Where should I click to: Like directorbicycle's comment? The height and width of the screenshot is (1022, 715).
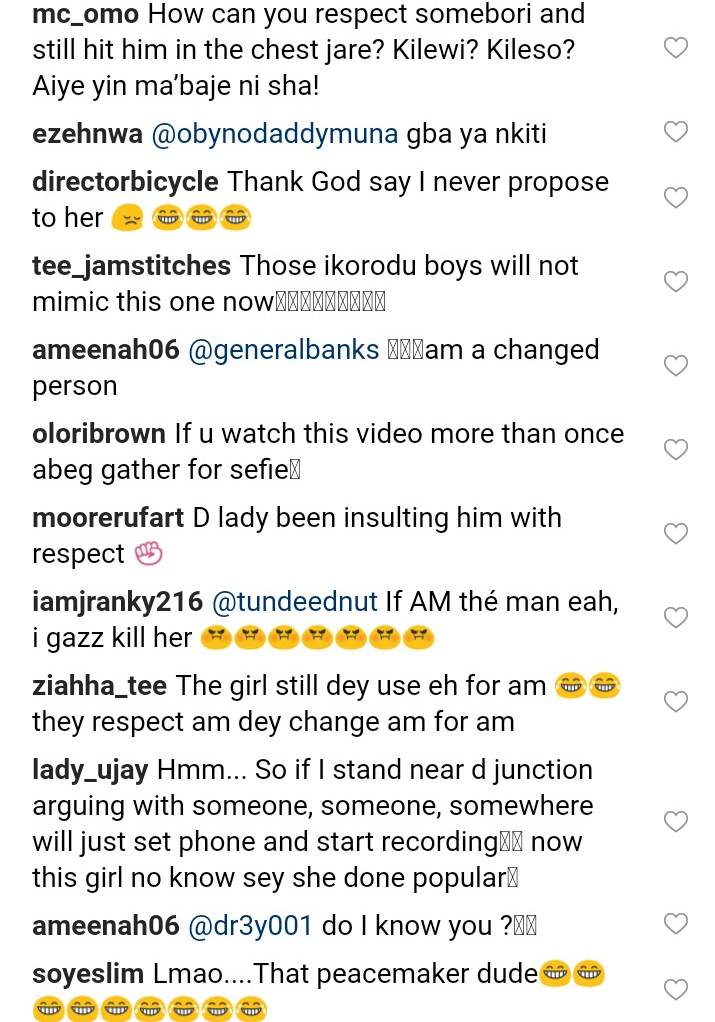coord(676,198)
